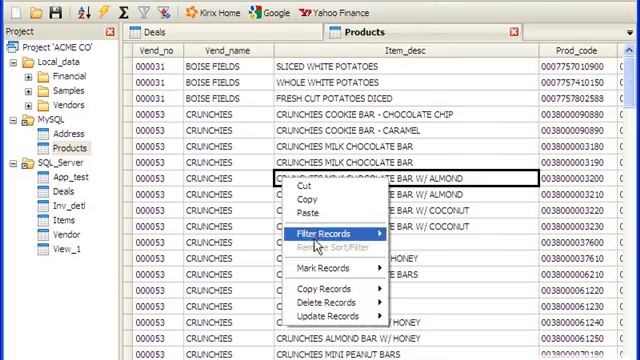Click the Prod_code column header
The image size is (640, 360).
point(578,51)
